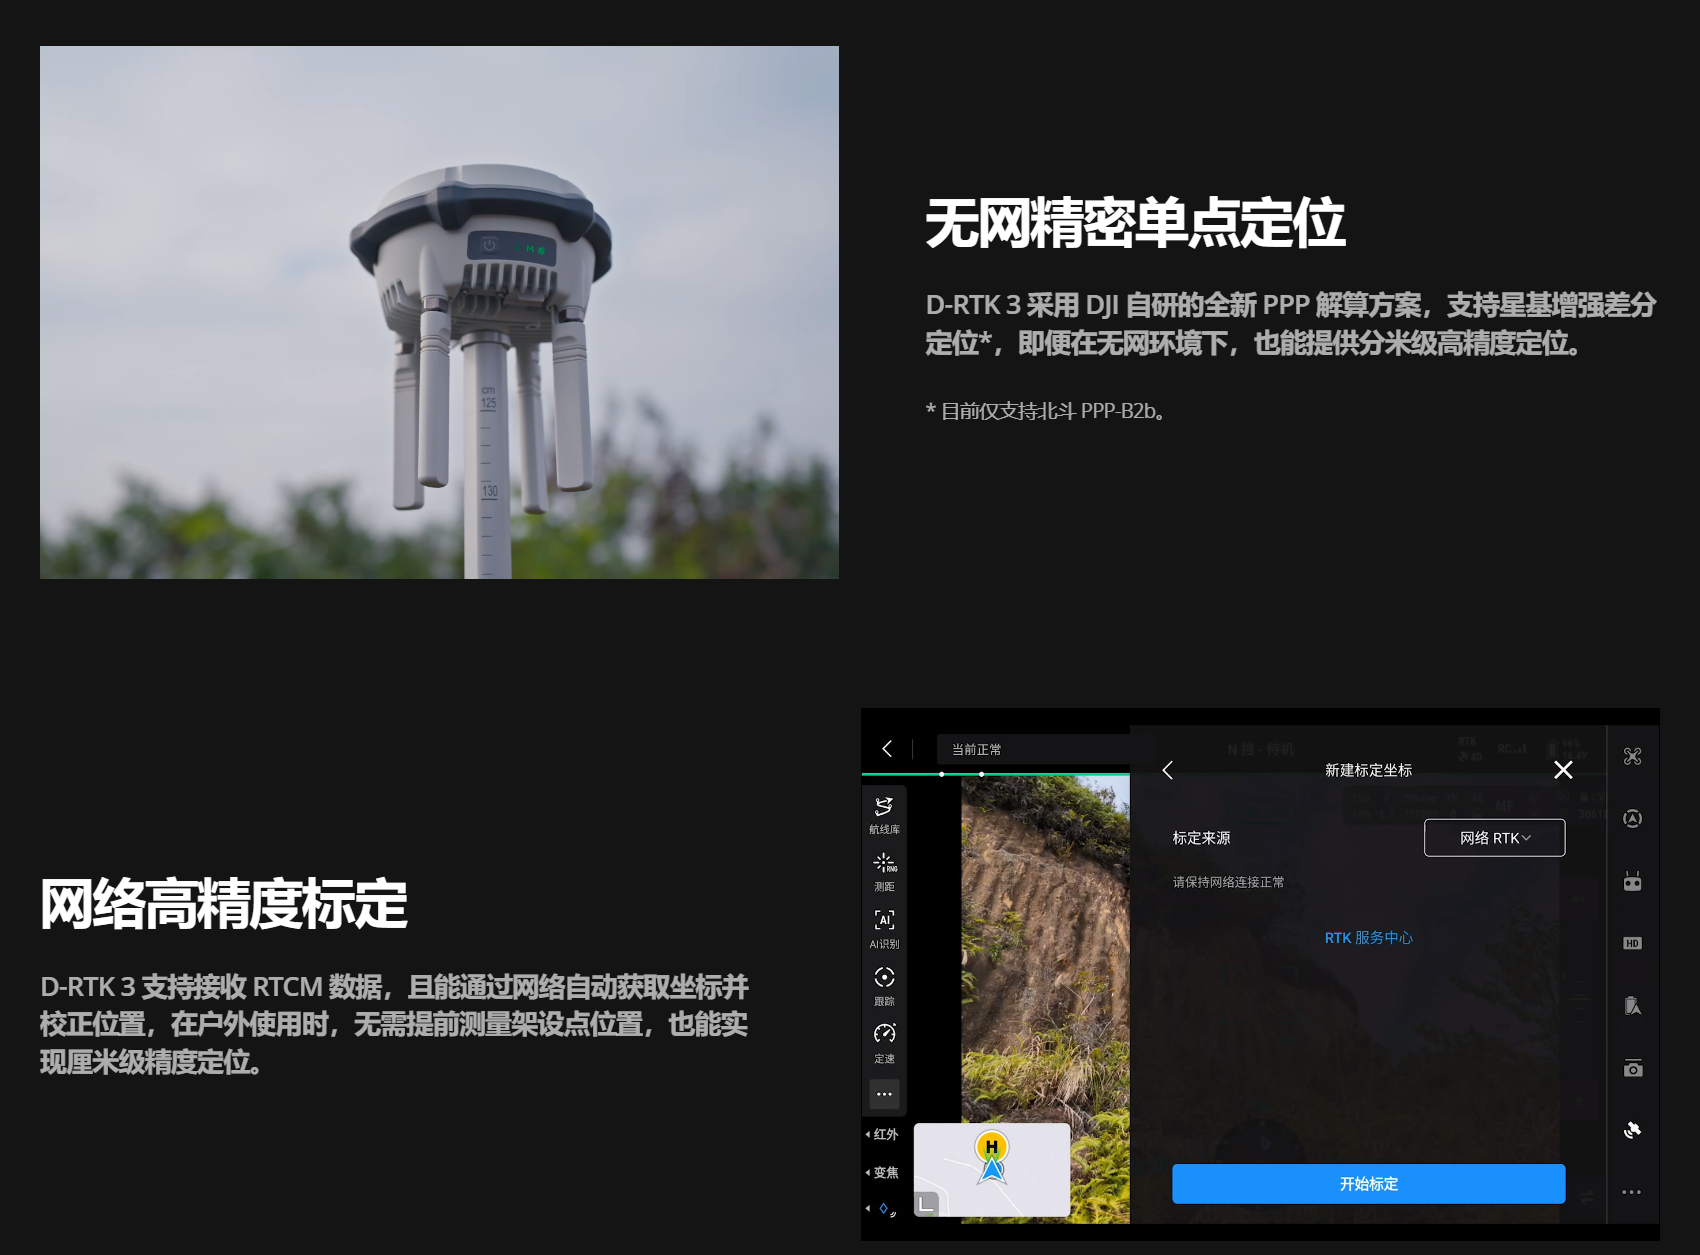Click the 标定来源 label
The image size is (1700, 1255).
[1201, 838]
